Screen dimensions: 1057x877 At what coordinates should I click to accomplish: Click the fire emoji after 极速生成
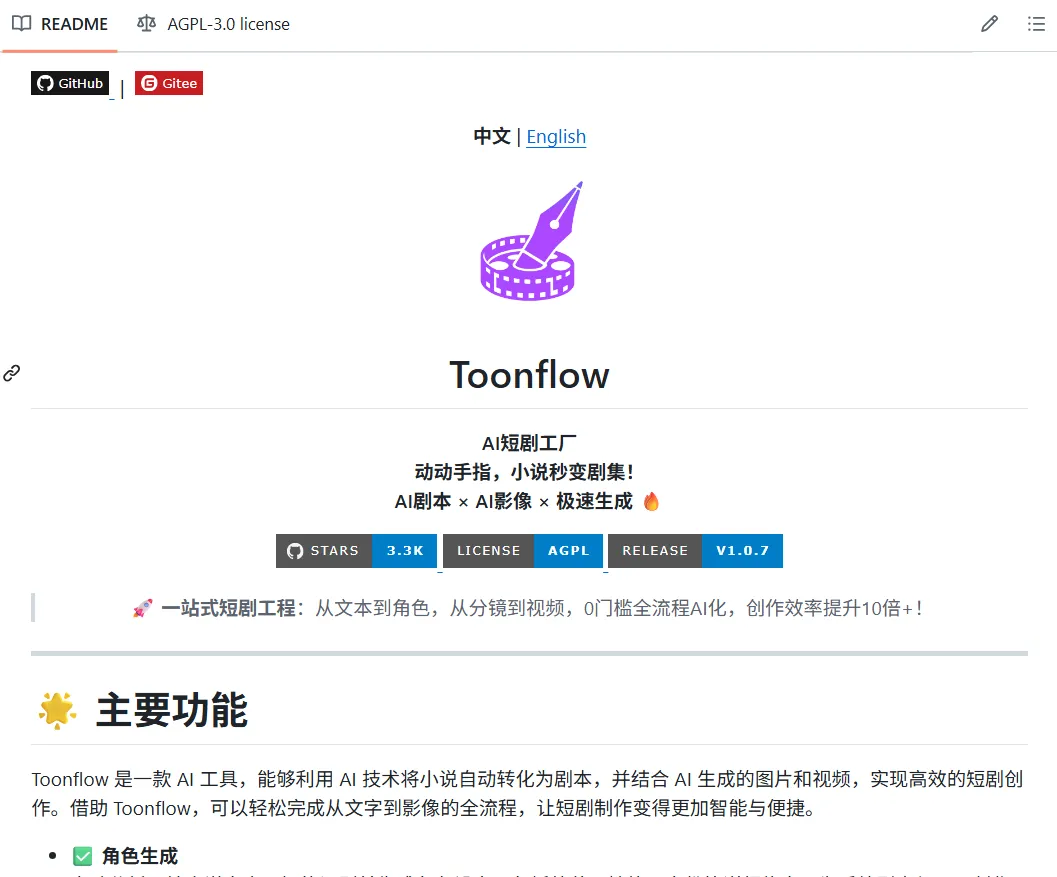[651, 502]
